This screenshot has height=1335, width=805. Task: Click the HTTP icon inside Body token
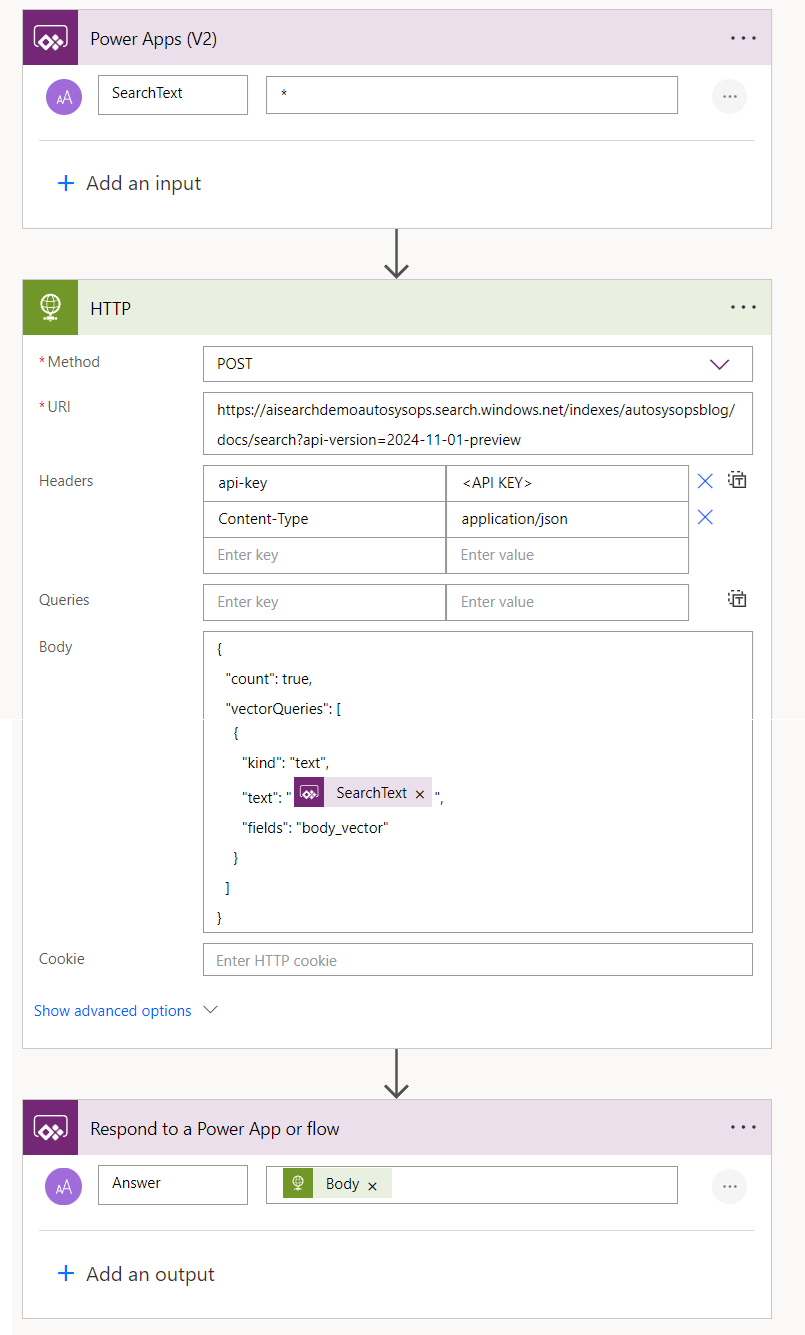point(298,1184)
